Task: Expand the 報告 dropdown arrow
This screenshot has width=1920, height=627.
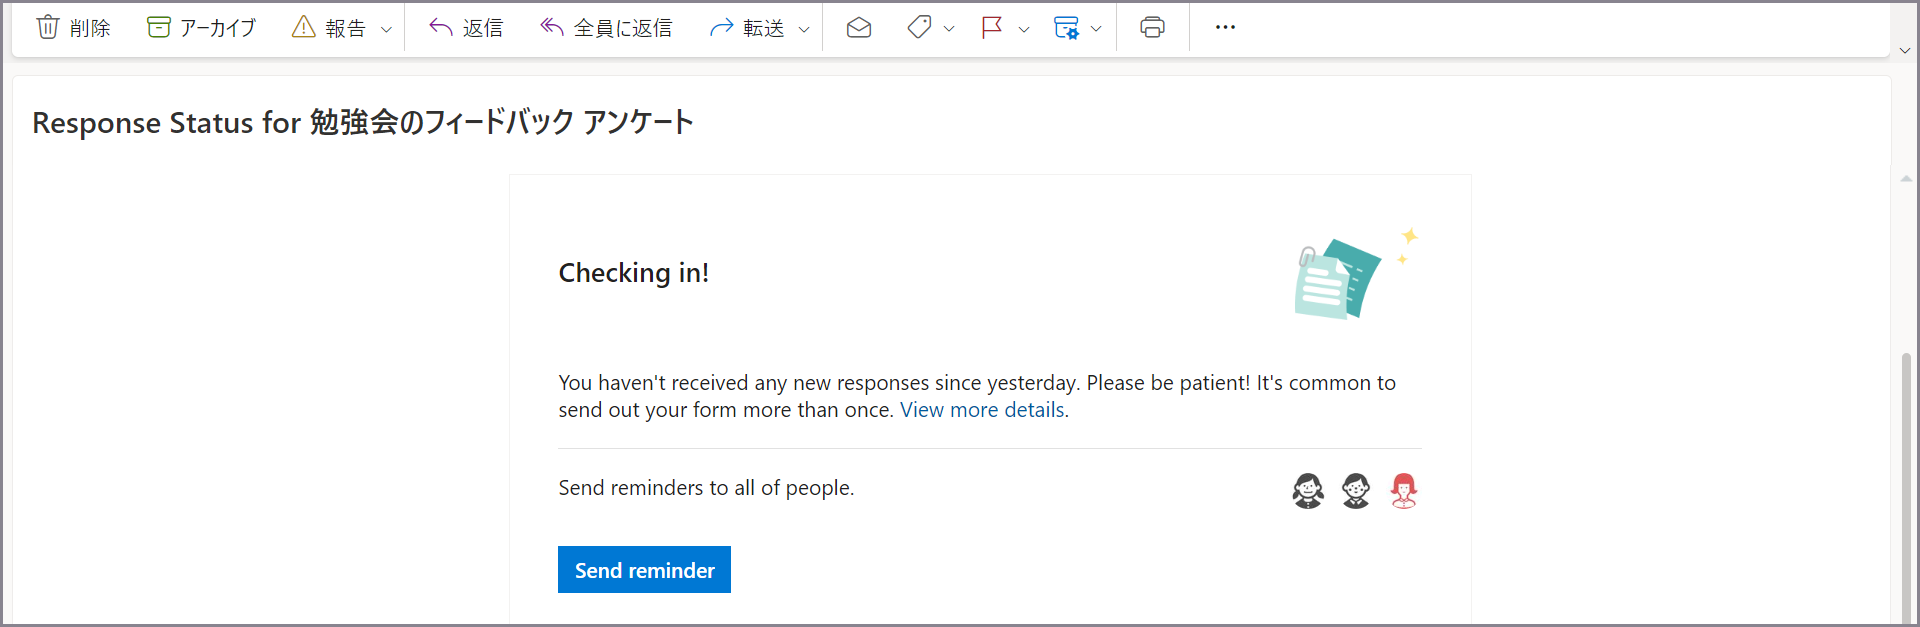Action: [386, 29]
